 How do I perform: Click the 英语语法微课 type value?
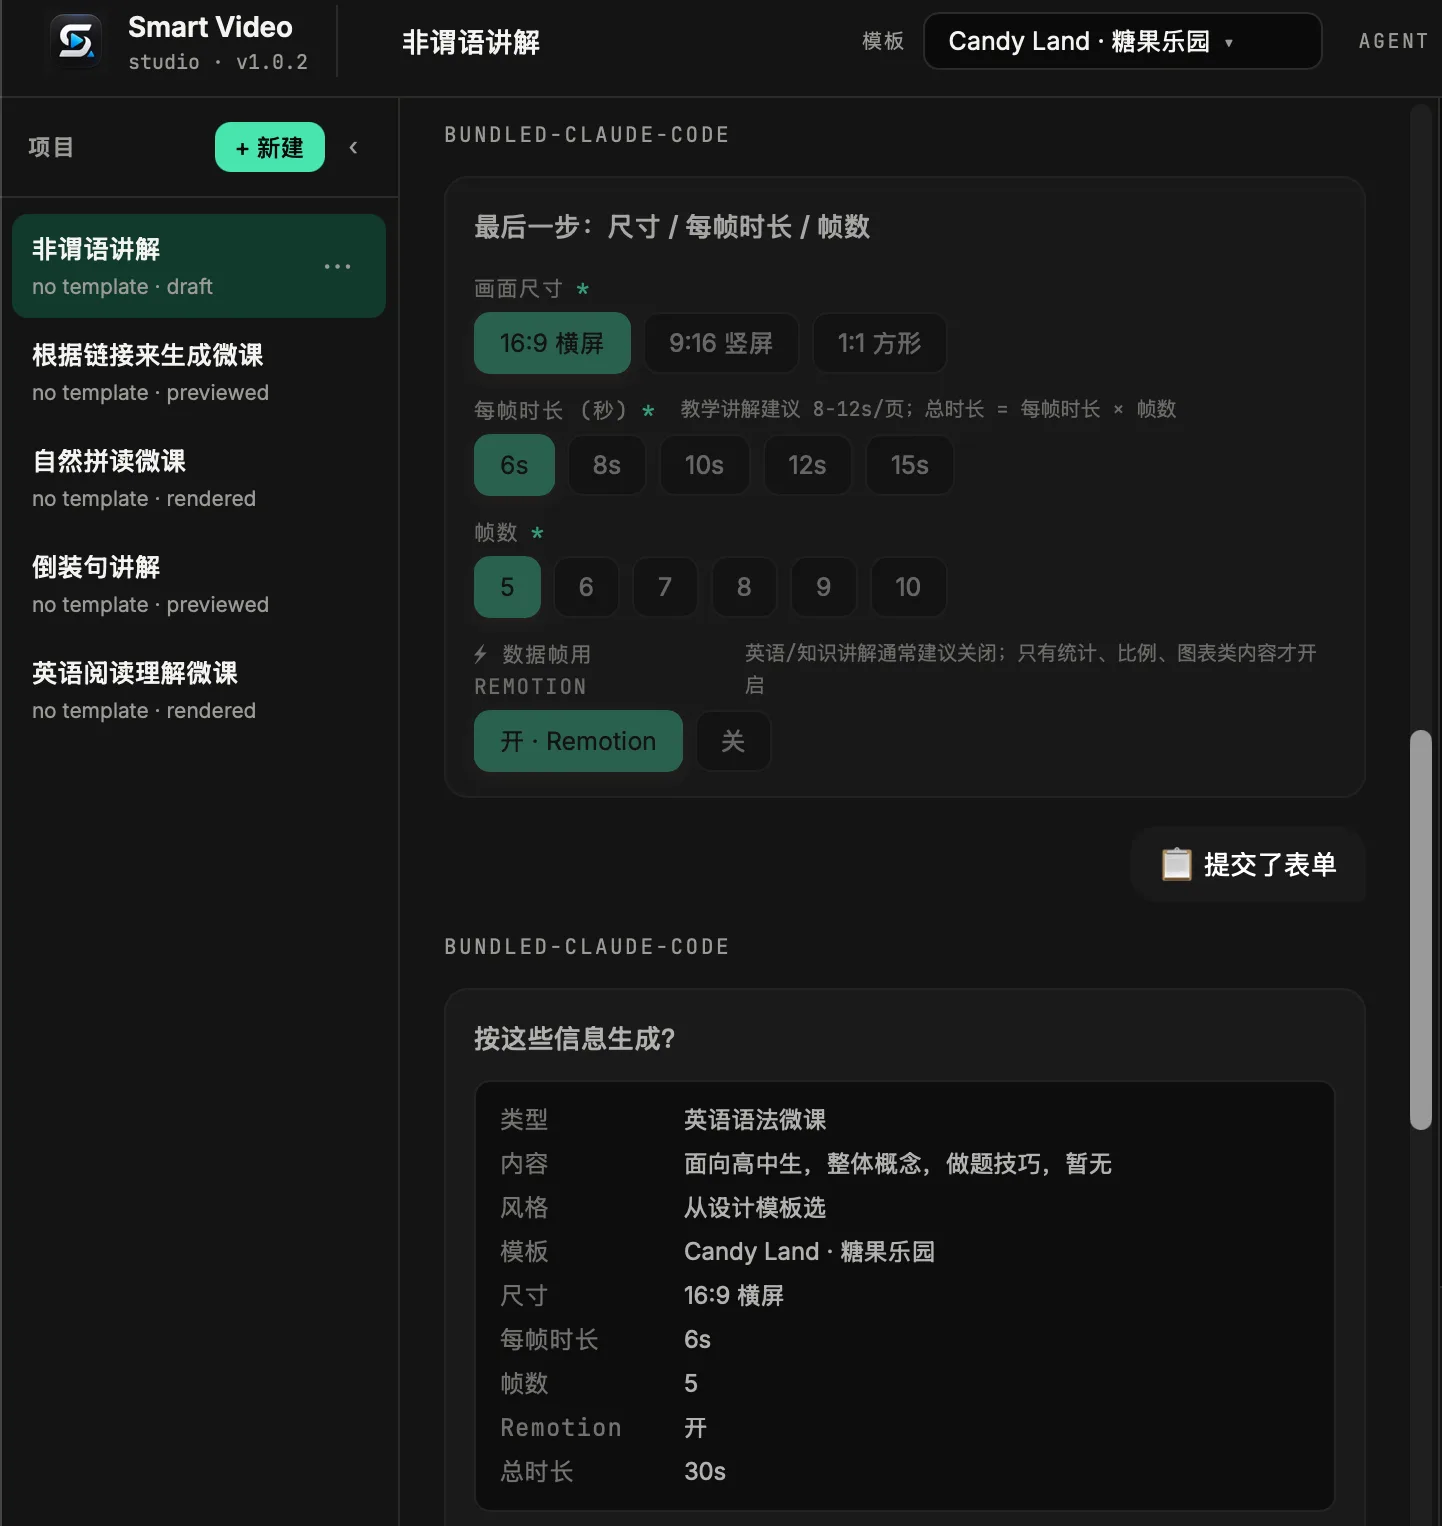(755, 1119)
